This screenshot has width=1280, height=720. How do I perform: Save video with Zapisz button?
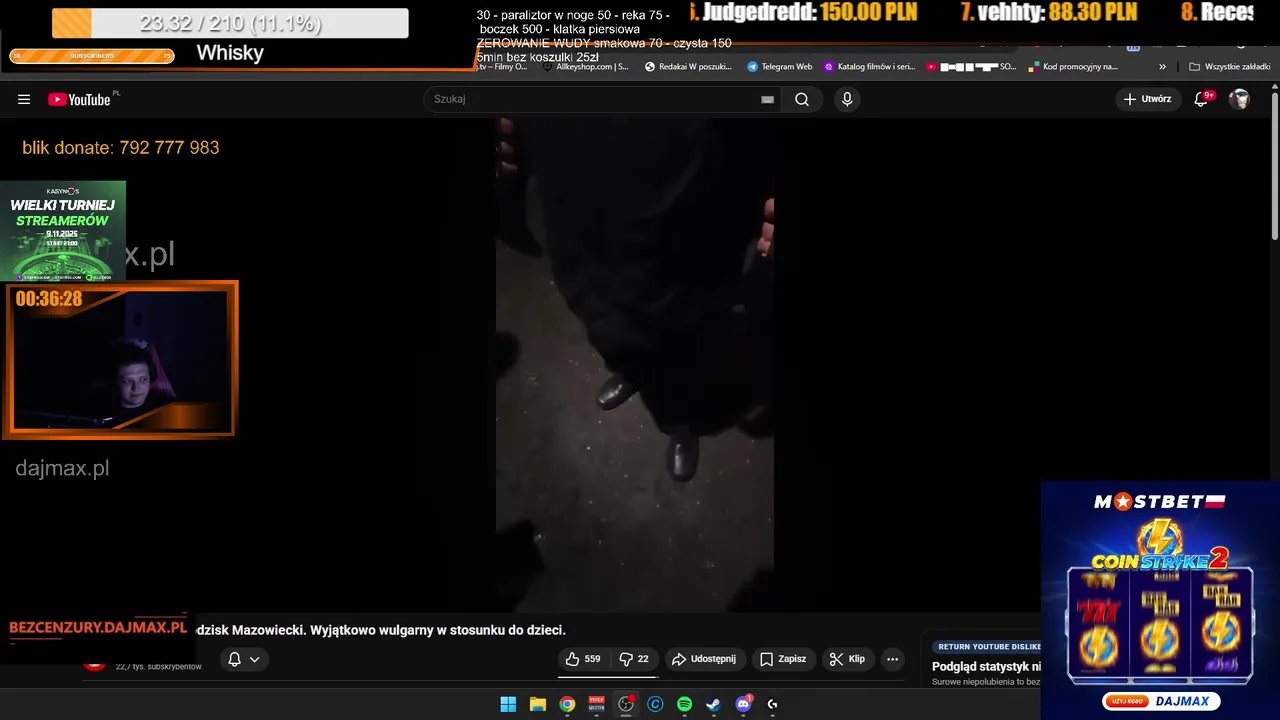(783, 659)
